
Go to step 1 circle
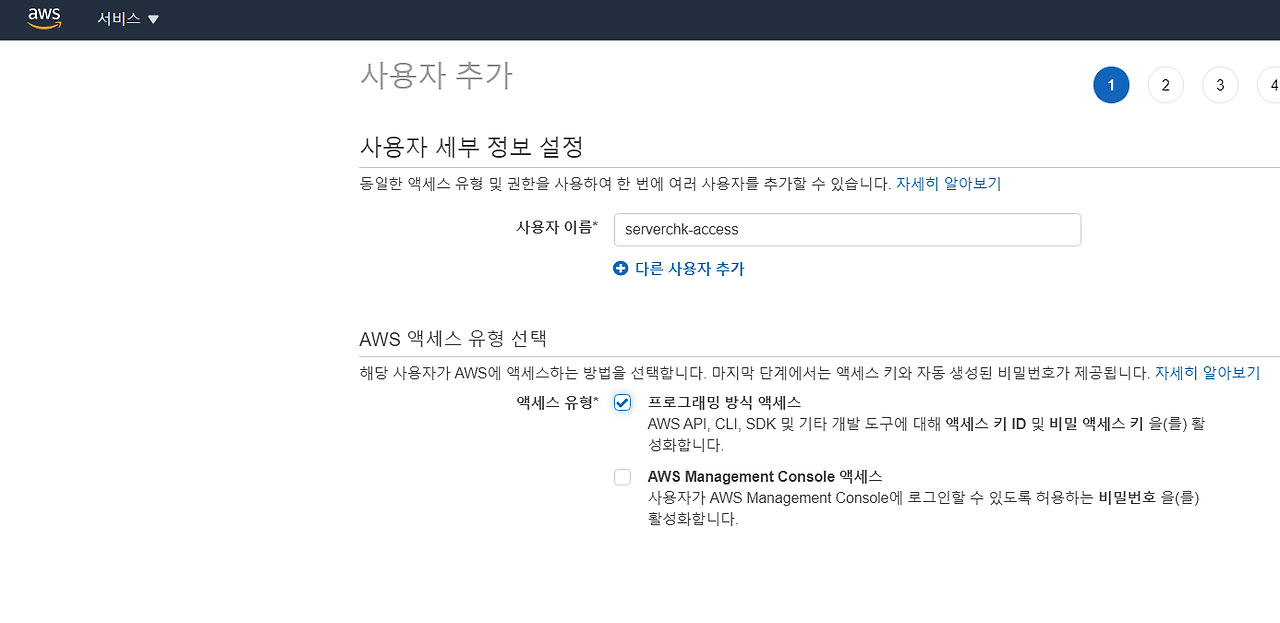1111,85
